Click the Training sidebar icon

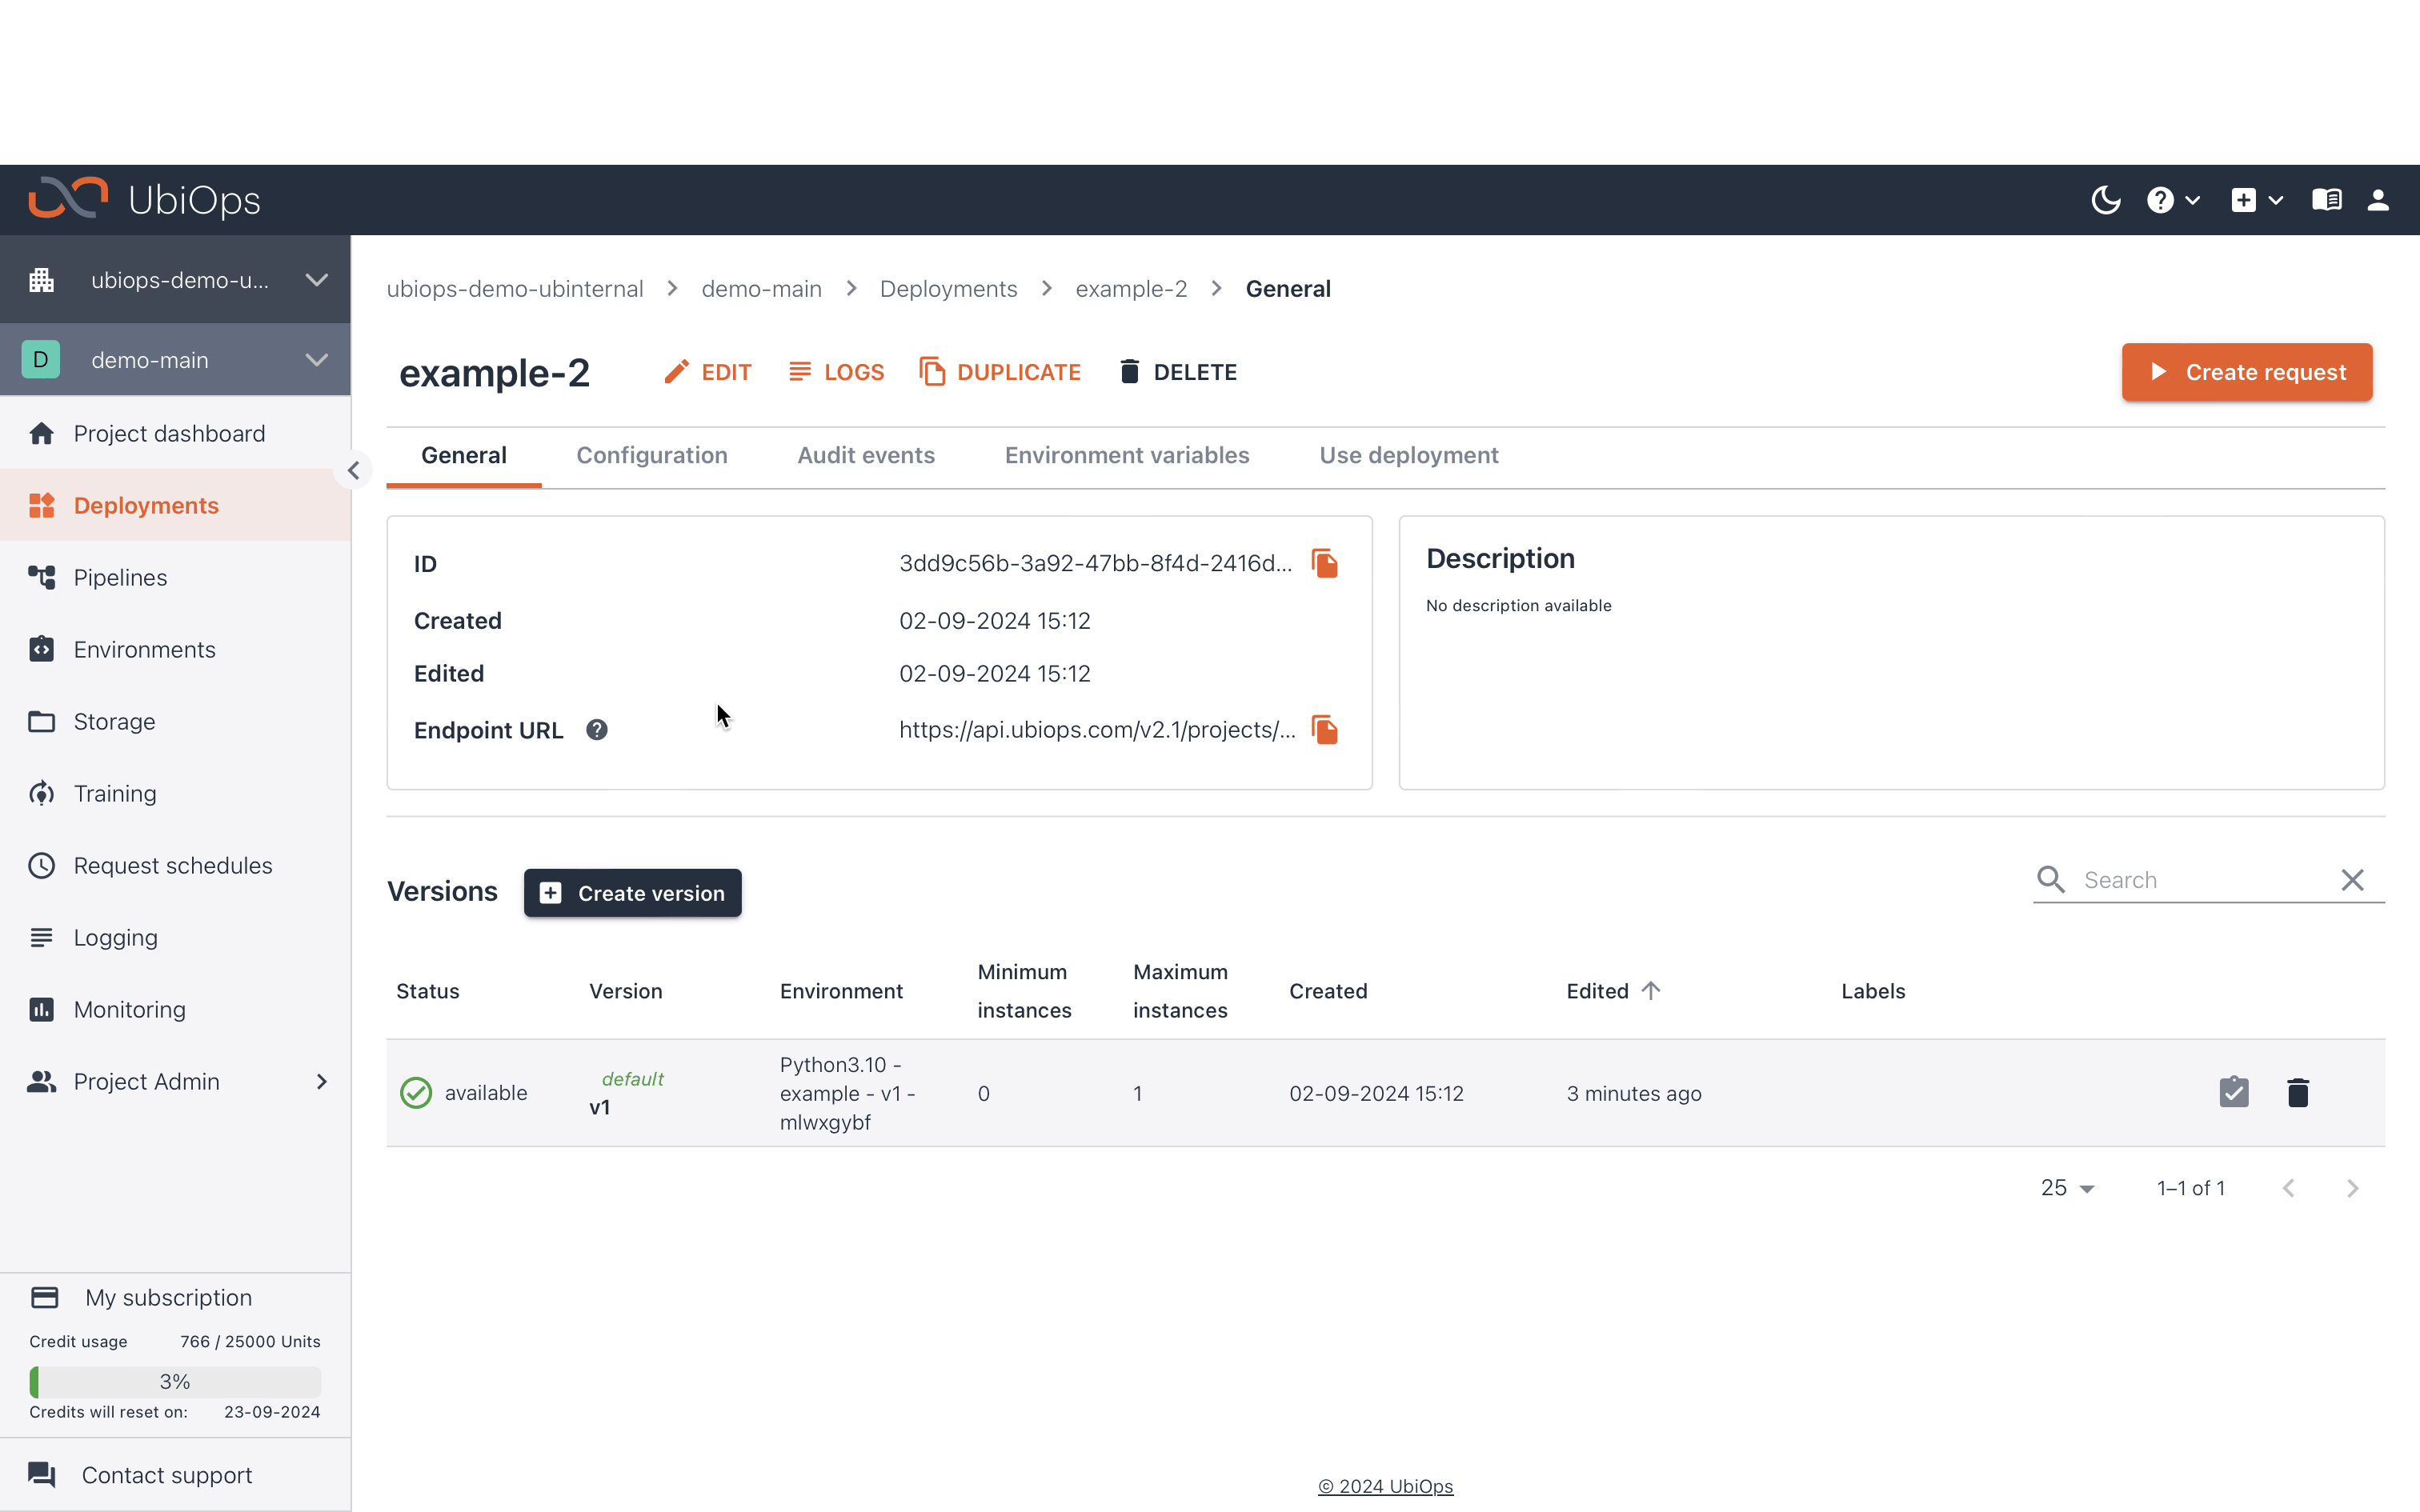(x=114, y=793)
